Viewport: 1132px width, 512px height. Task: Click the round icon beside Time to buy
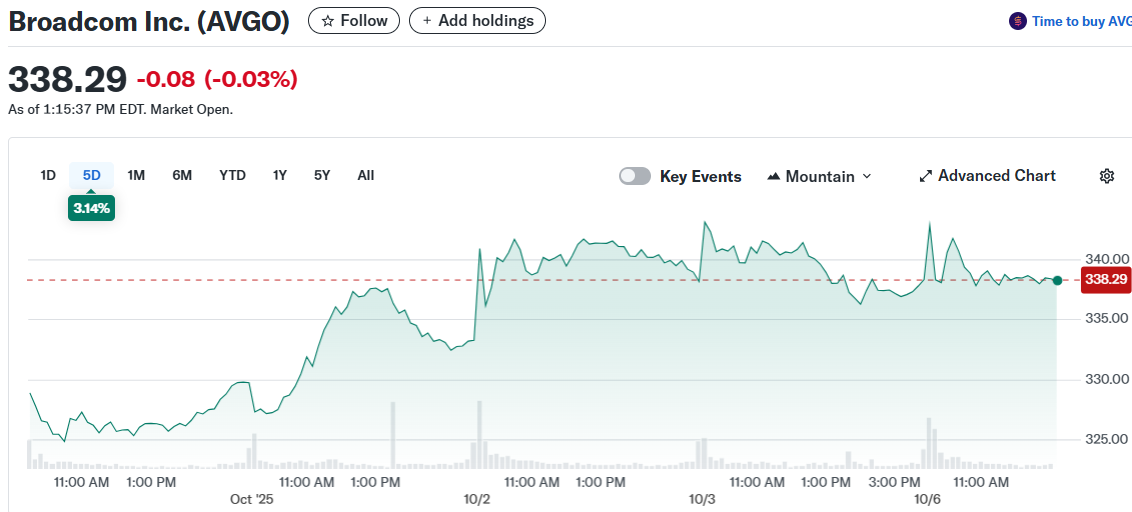1018,21
